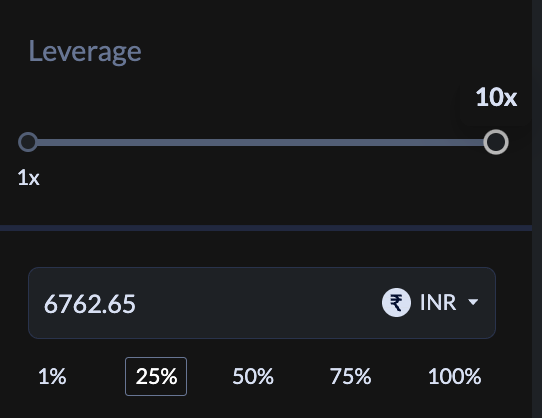Choose the 75% amount preset
542x418 pixels.
[350, 376]
